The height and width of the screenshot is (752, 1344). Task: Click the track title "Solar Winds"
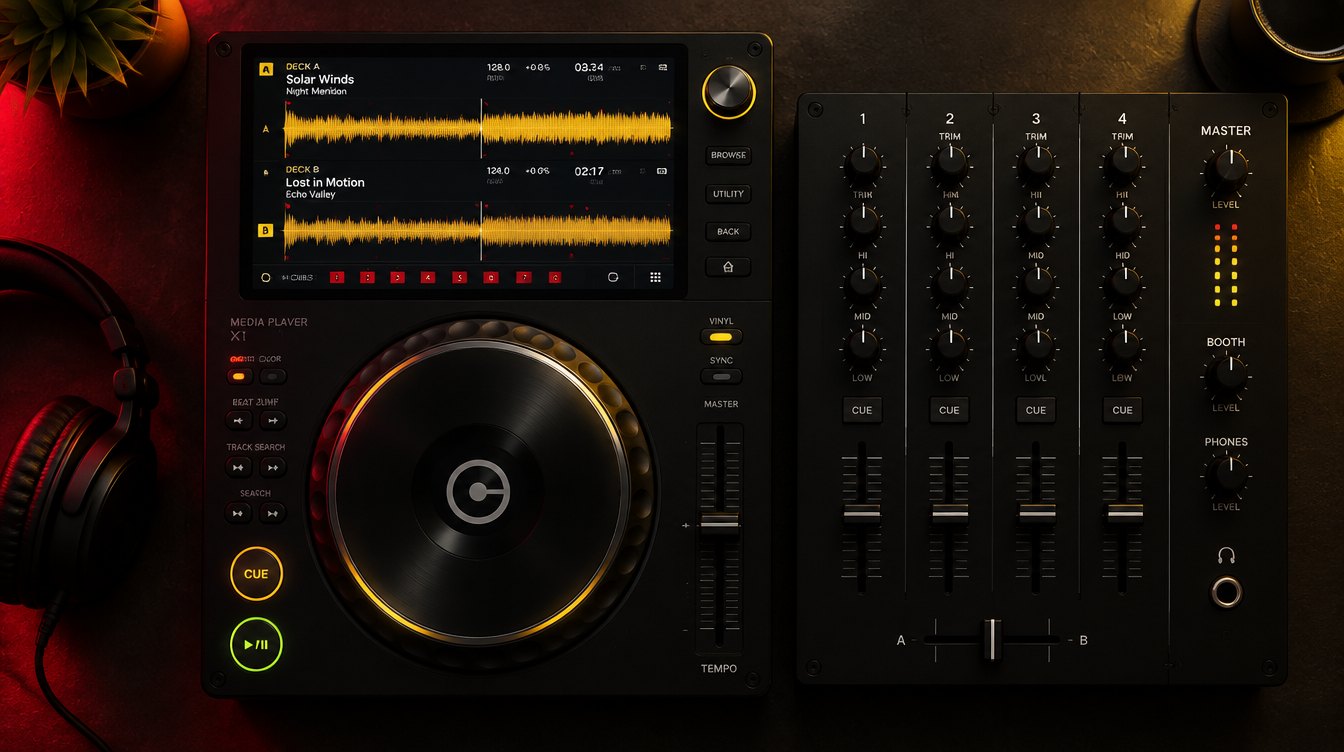[320, 79]
